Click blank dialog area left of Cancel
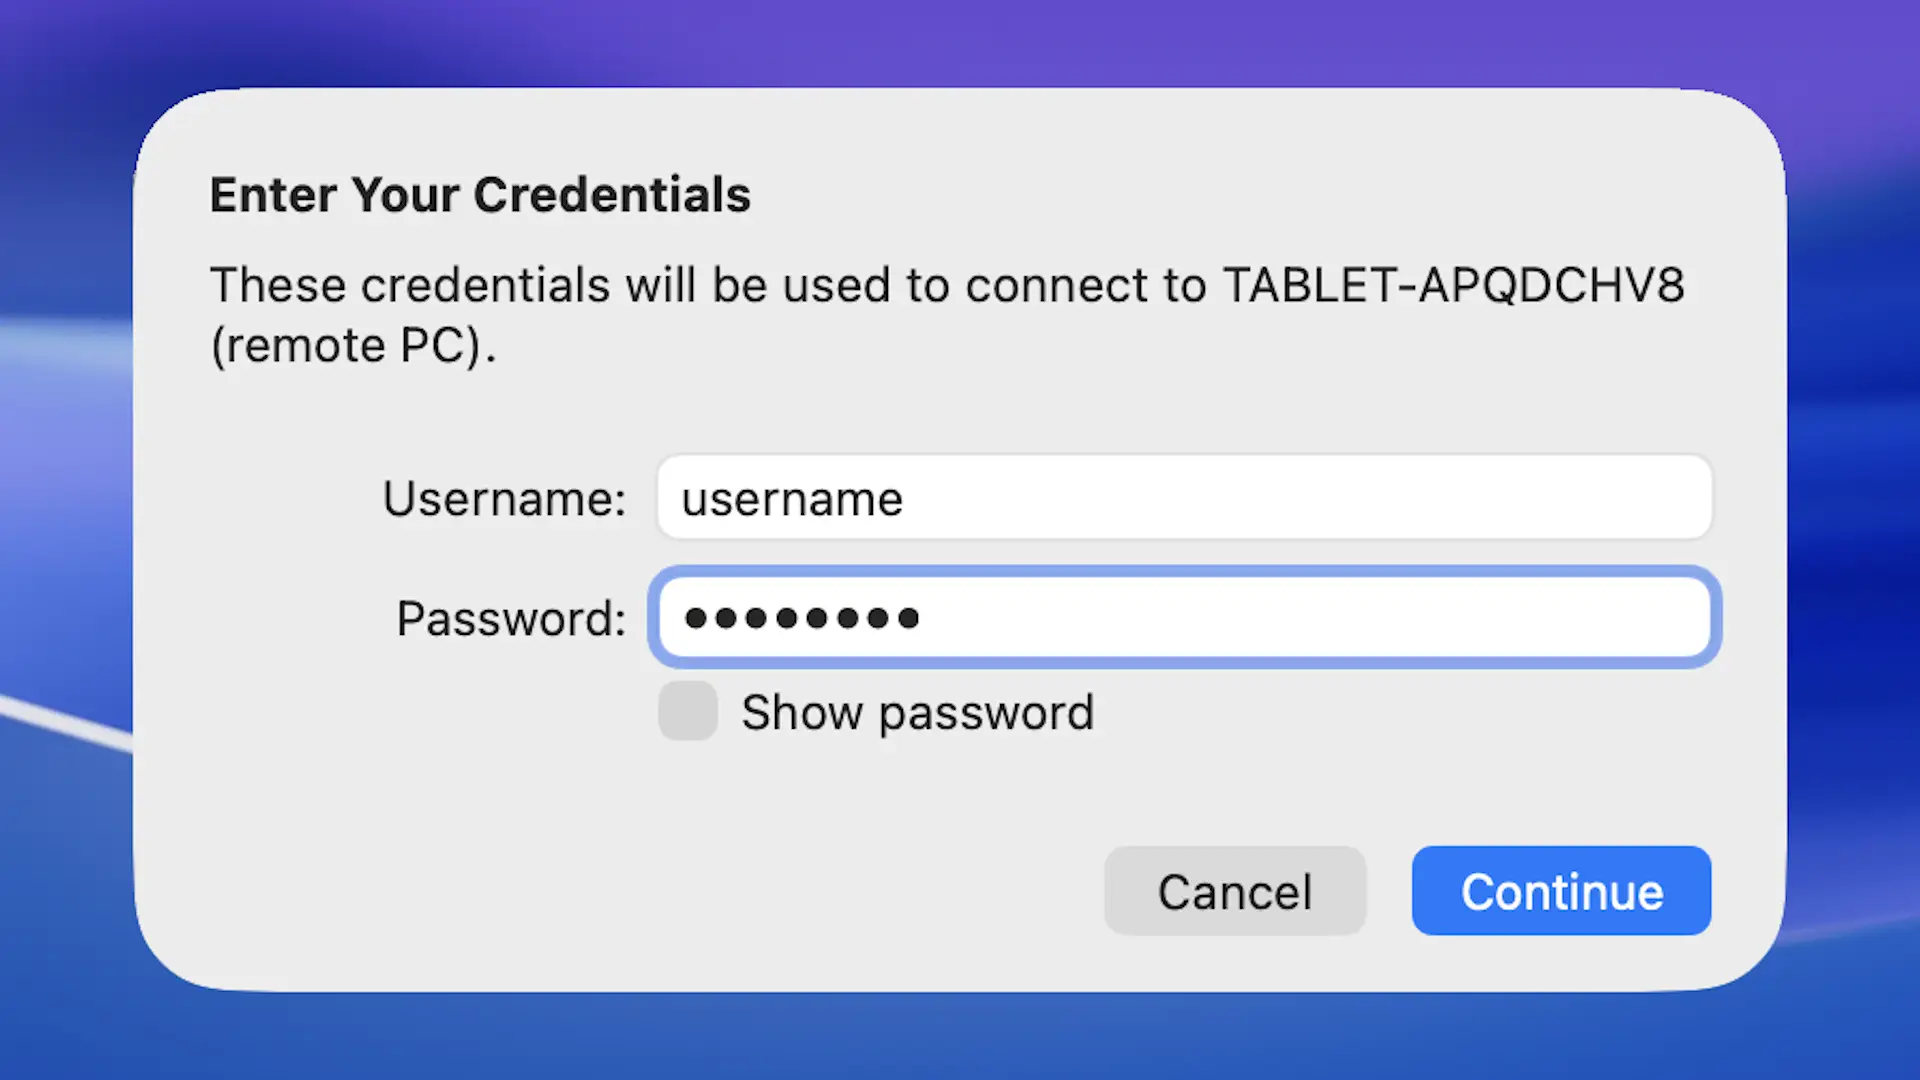This screenshot has width=1920, height=1080. coord(700,890)
